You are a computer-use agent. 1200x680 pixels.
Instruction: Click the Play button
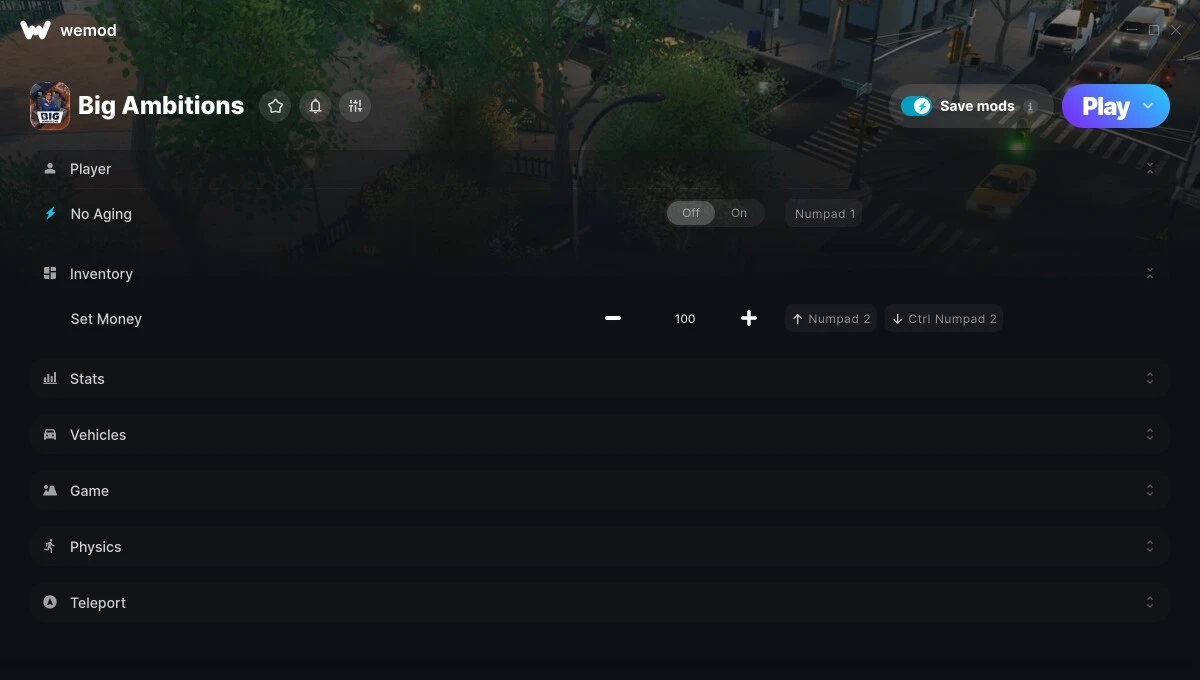[1105, 106]
